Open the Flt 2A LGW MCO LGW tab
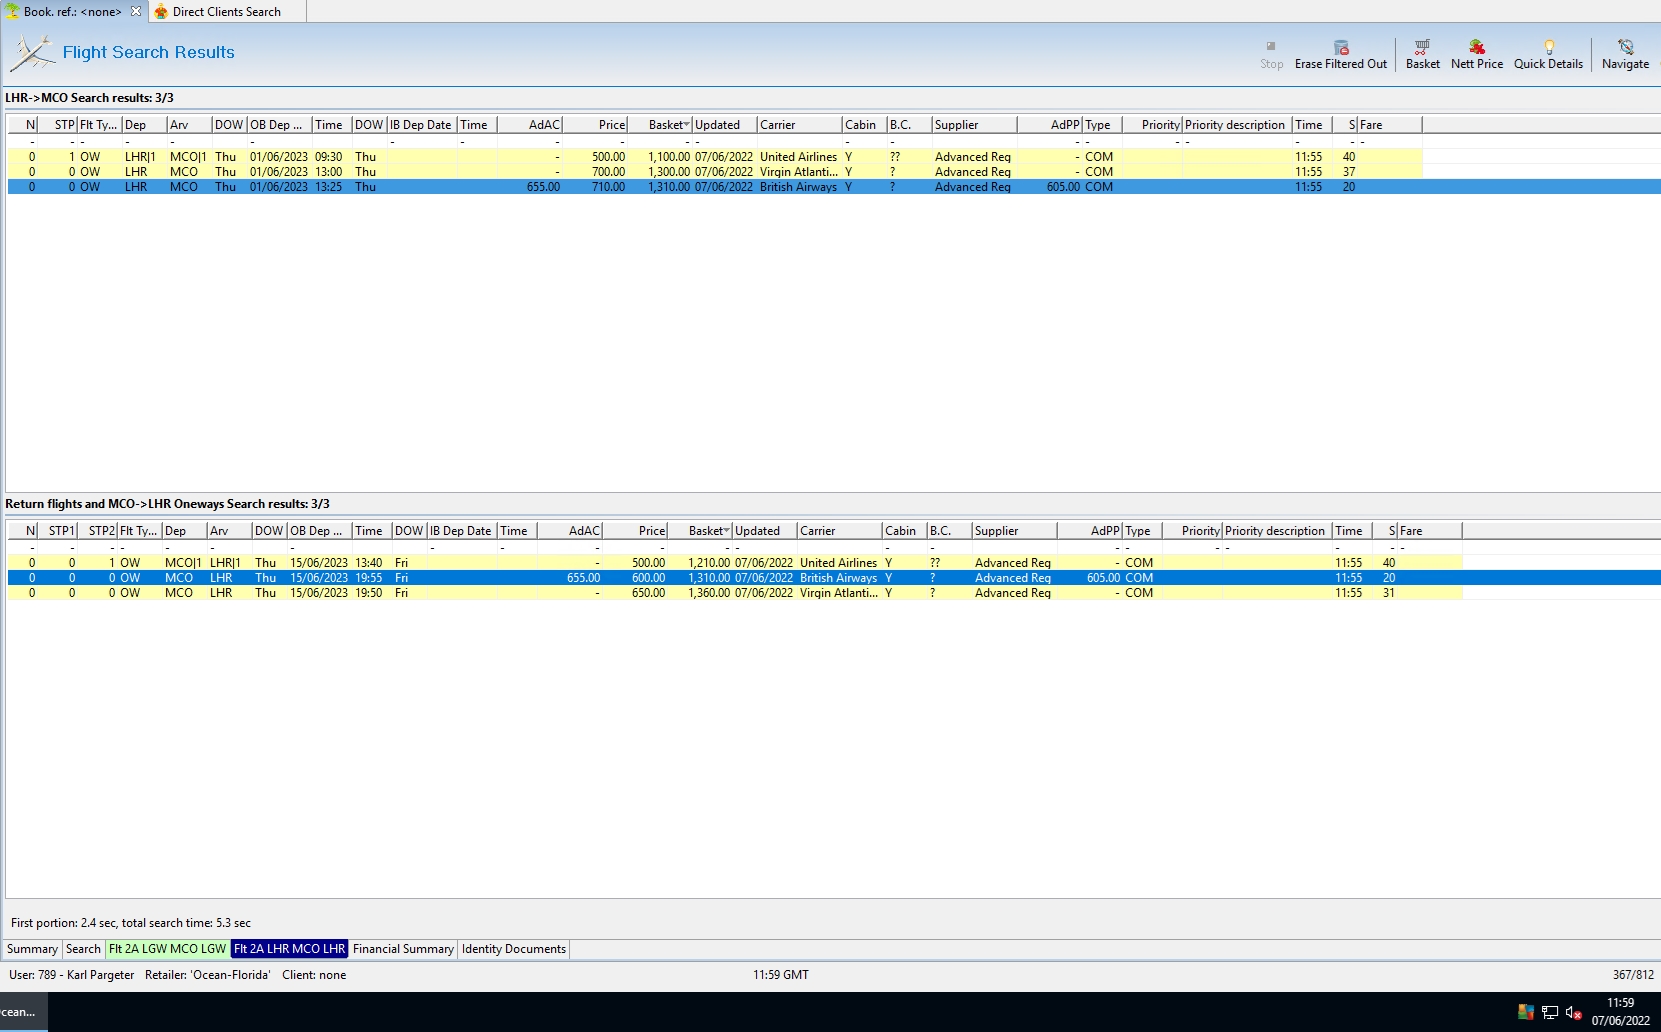Viewport: 1661px width, 1032px height. click(168, 949)
